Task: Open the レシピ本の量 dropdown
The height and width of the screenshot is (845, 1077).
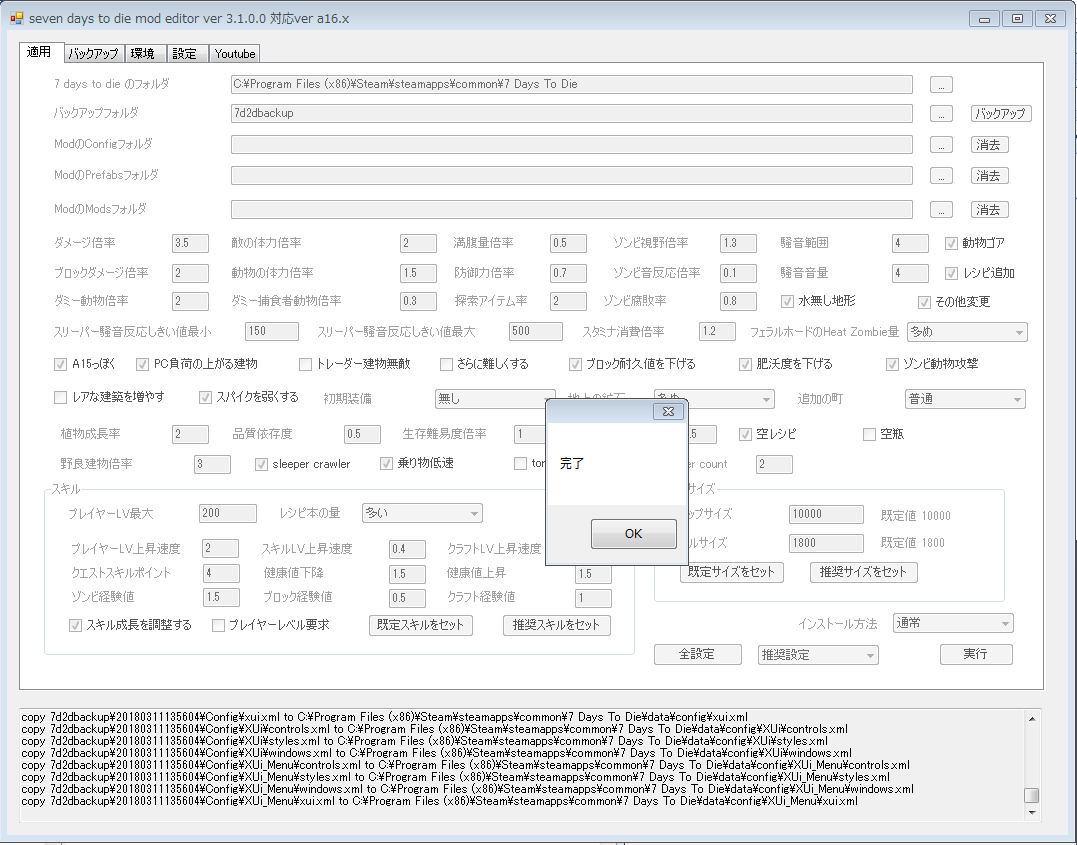Action: pos(422,513)
